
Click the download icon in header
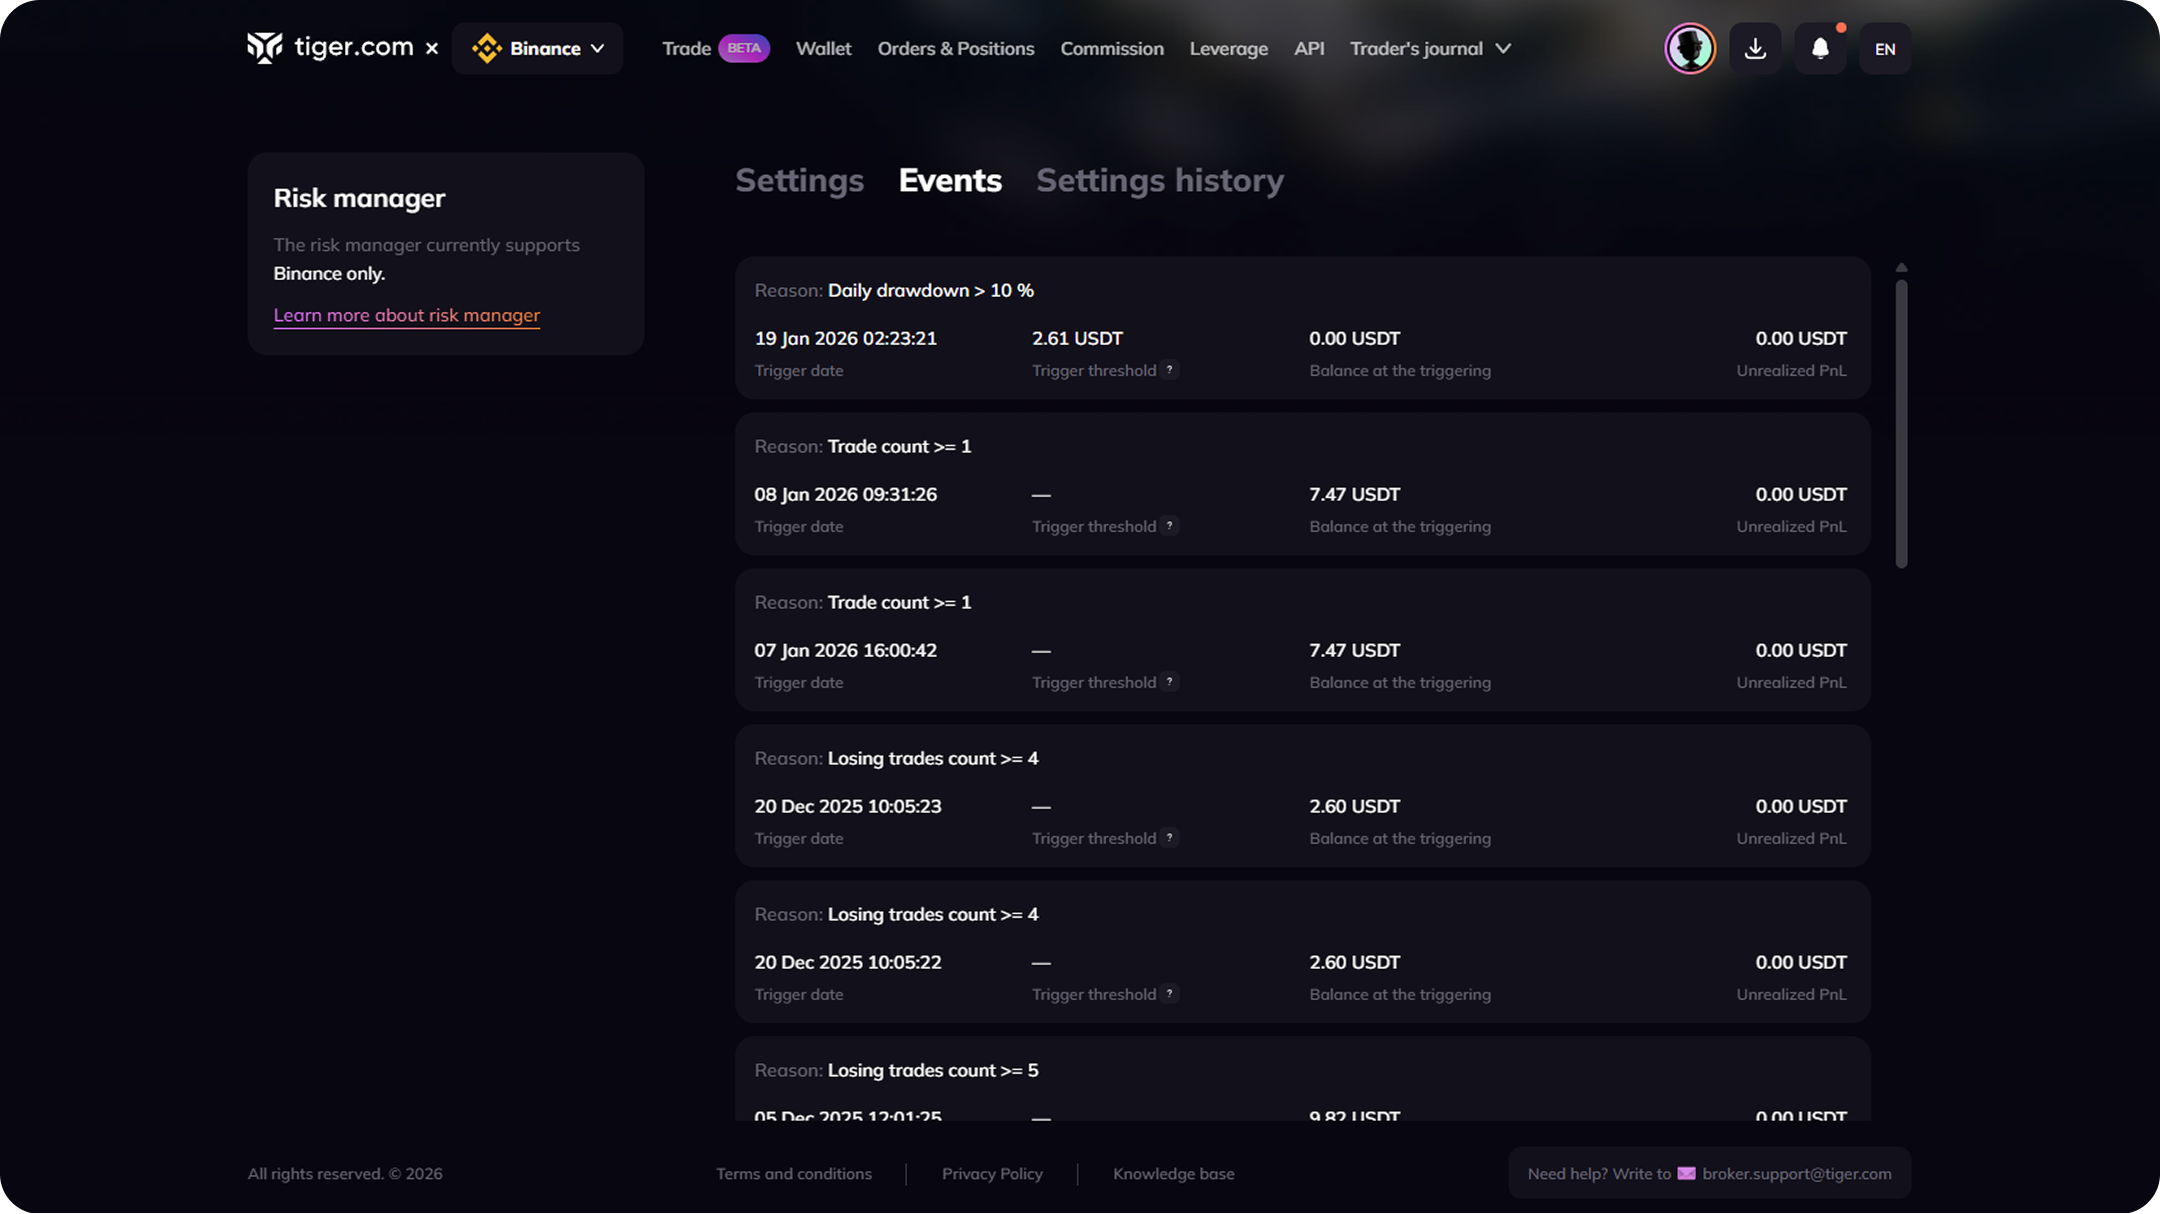point(1755,48)
